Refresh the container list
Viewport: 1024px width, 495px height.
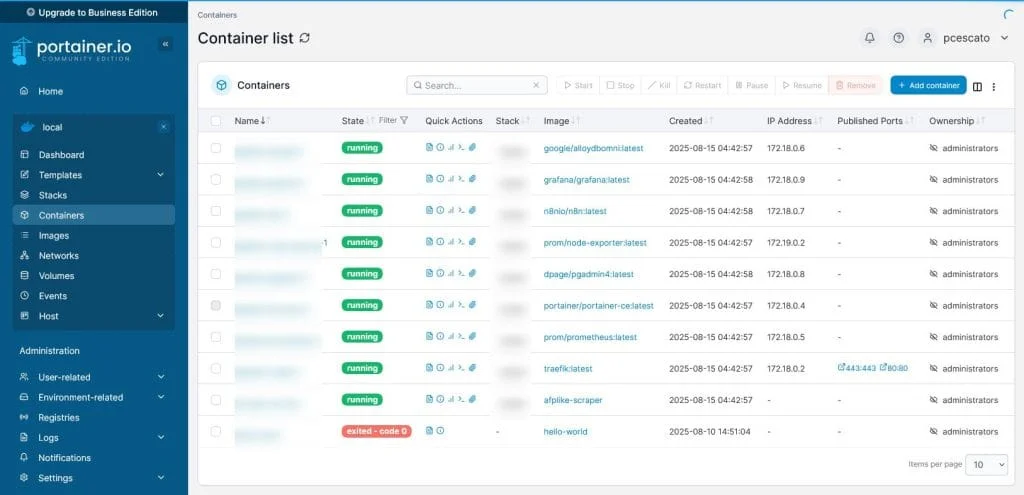[x=304, y=38]
